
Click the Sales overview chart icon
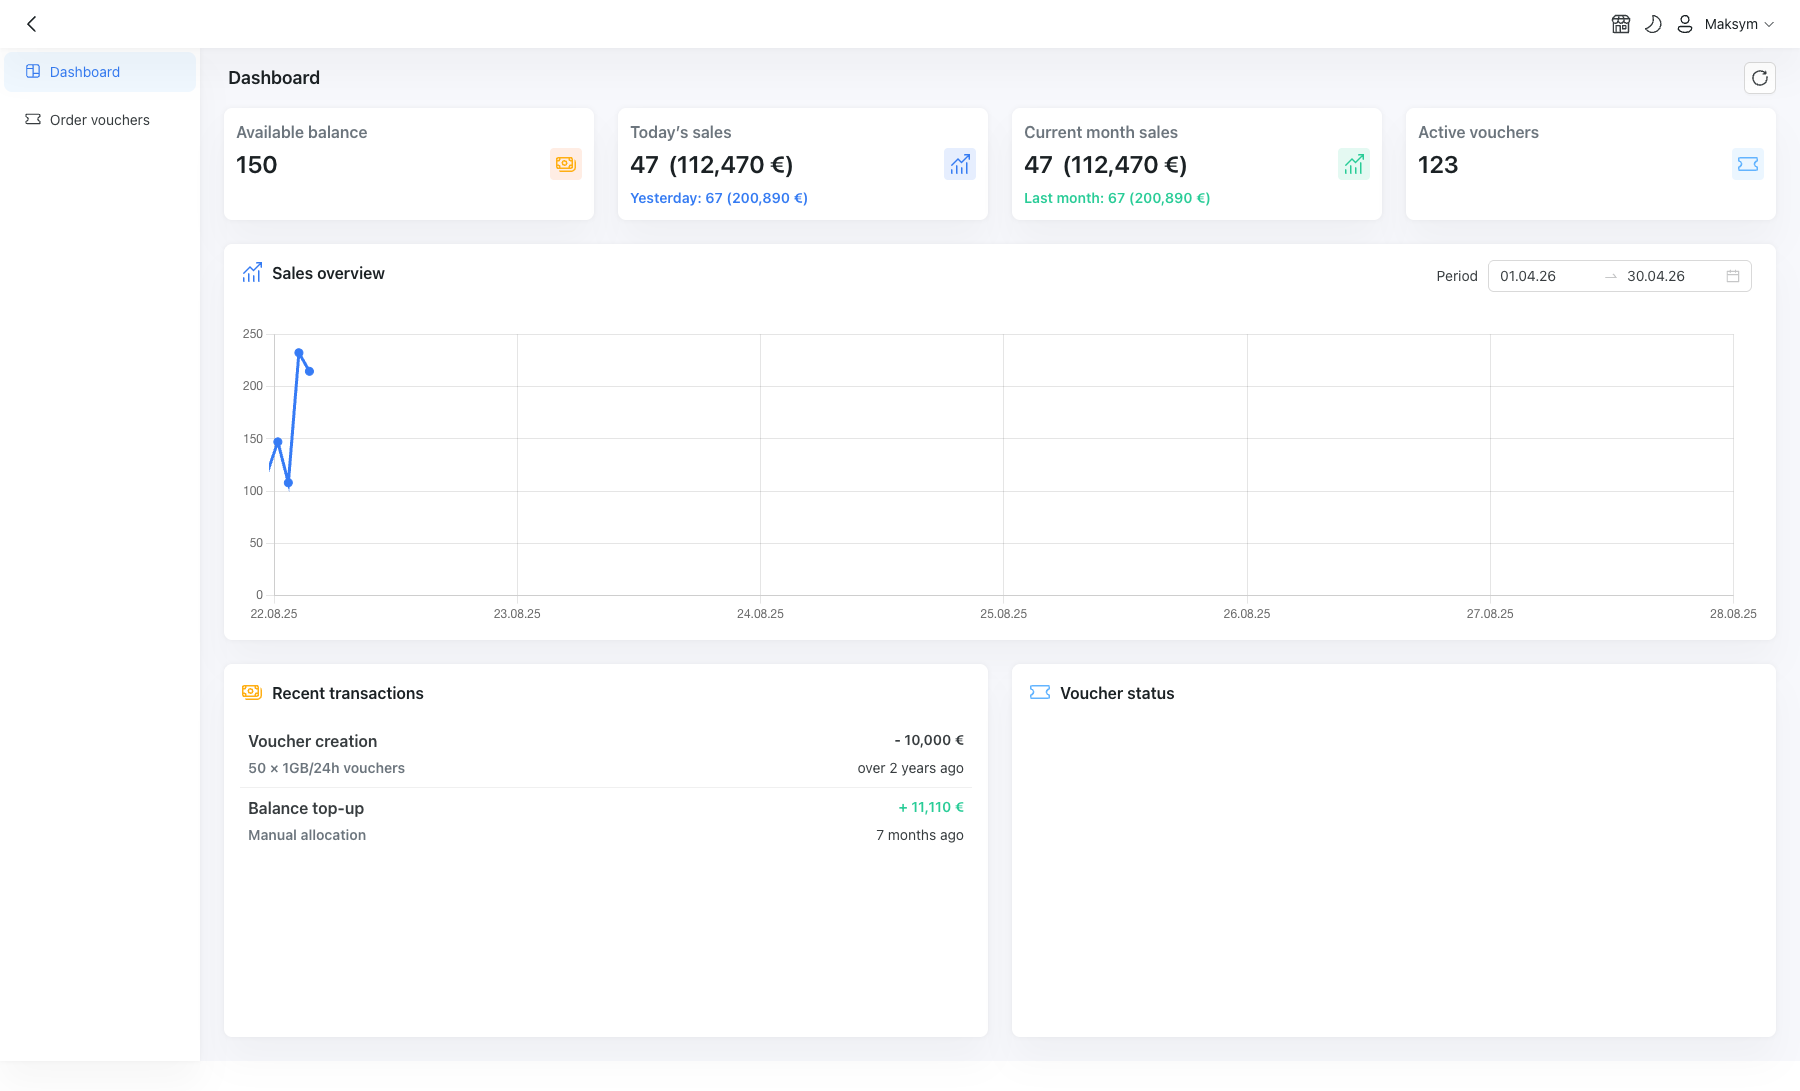pos(252,273)
